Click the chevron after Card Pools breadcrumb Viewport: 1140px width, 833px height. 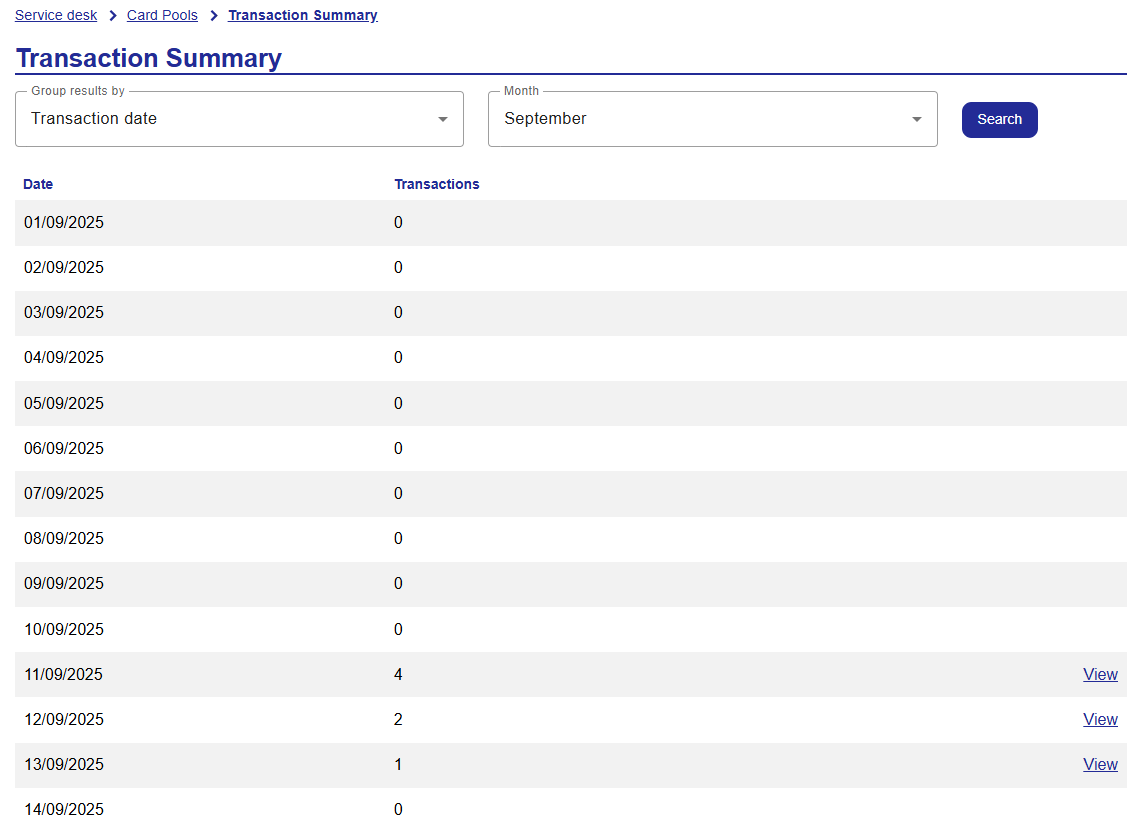point(214,15)
